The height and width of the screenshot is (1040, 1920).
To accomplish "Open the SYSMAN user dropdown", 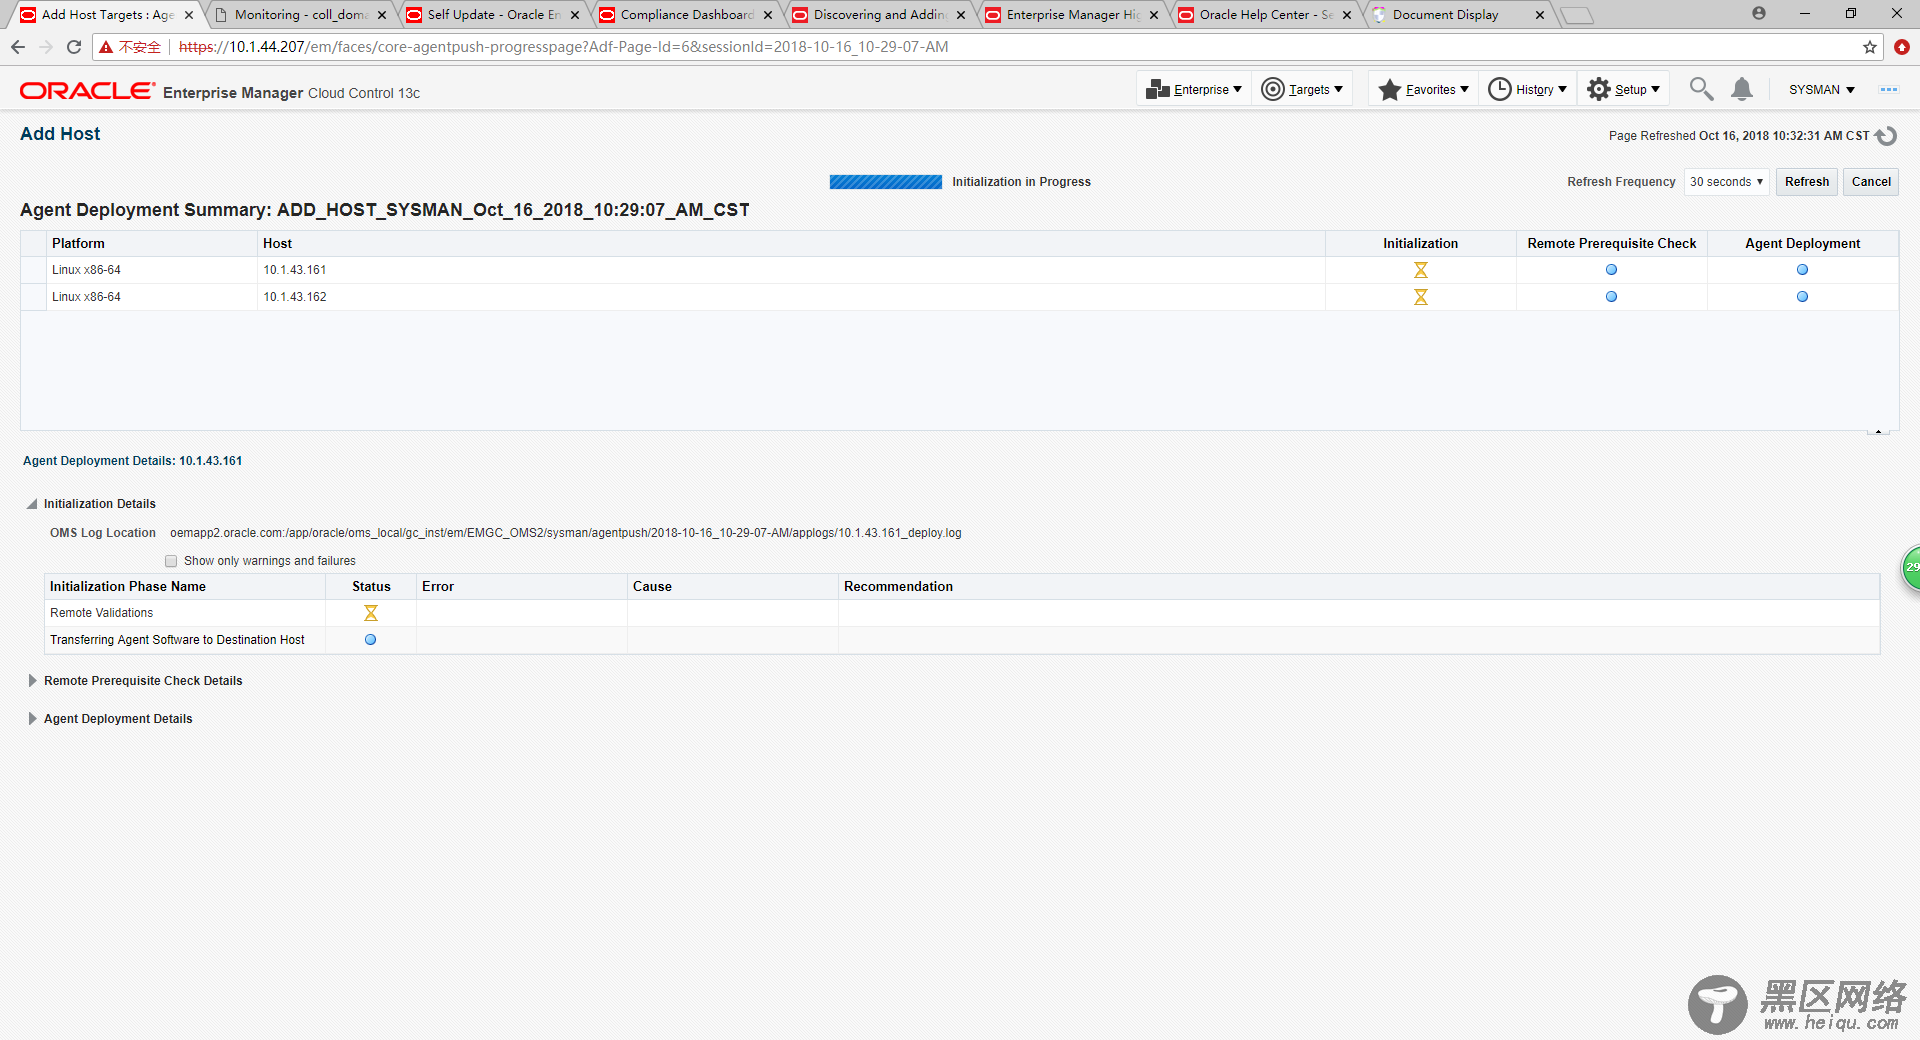I will click(1822, 89).
